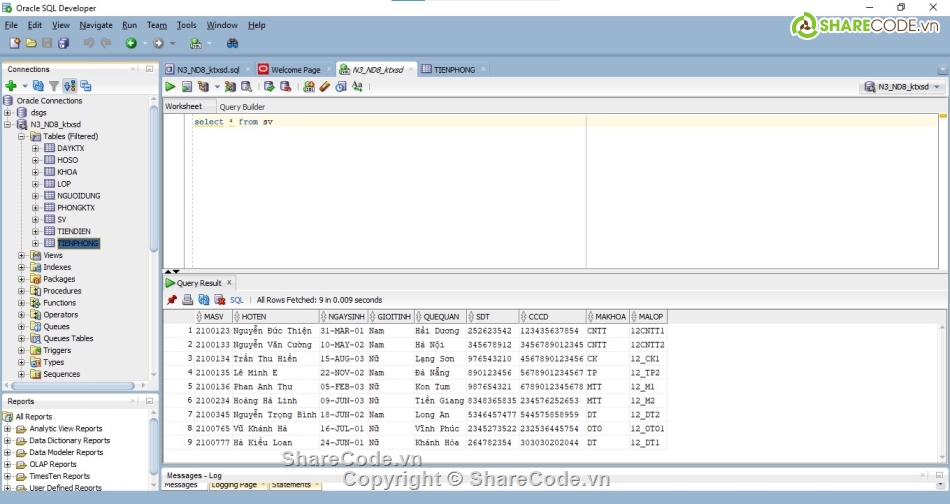Add a new connection with green plus
950x504 pixels.
(11, 86)
